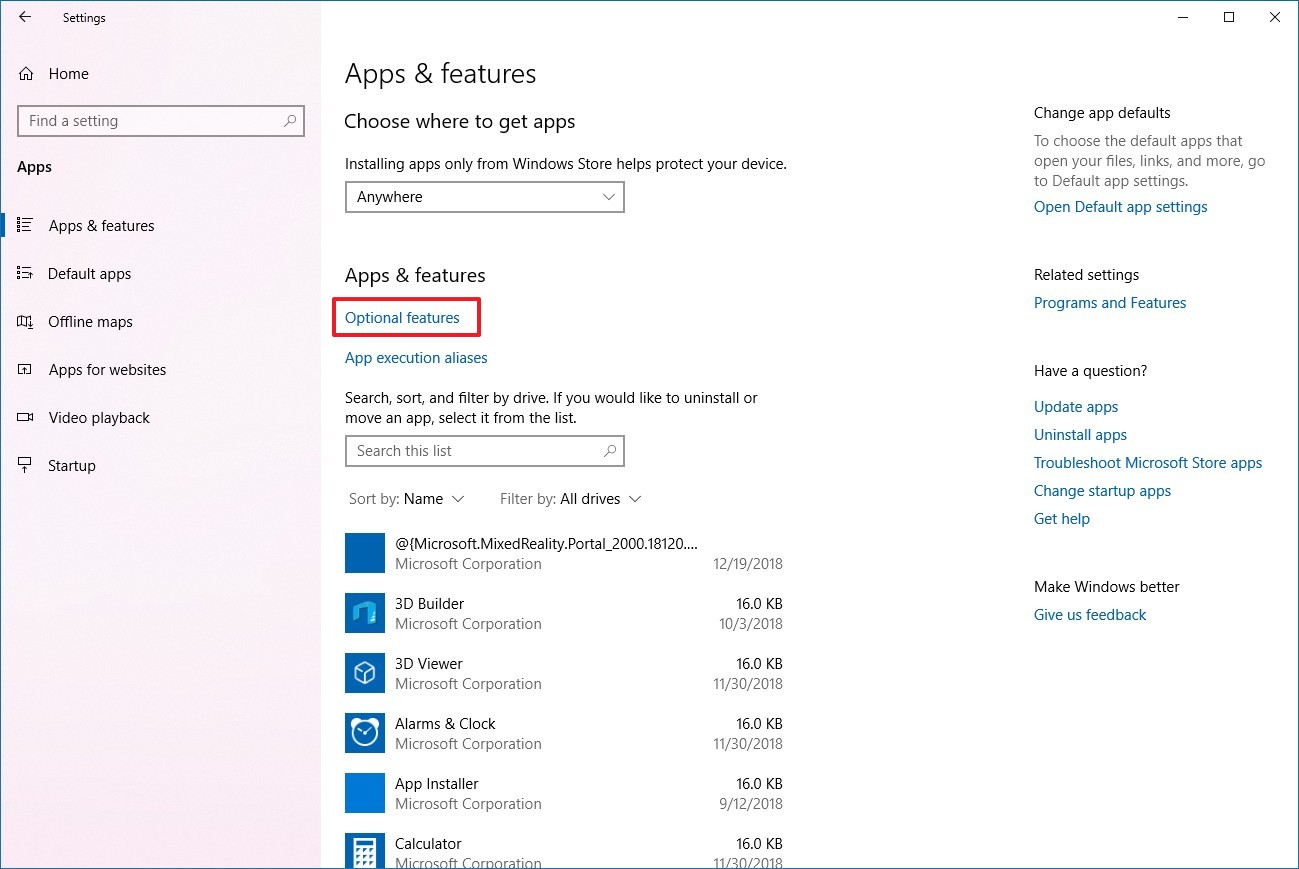Viewport: 1299px width, 869px height.
Task: Click the App Installer icon
Action: 364,793
